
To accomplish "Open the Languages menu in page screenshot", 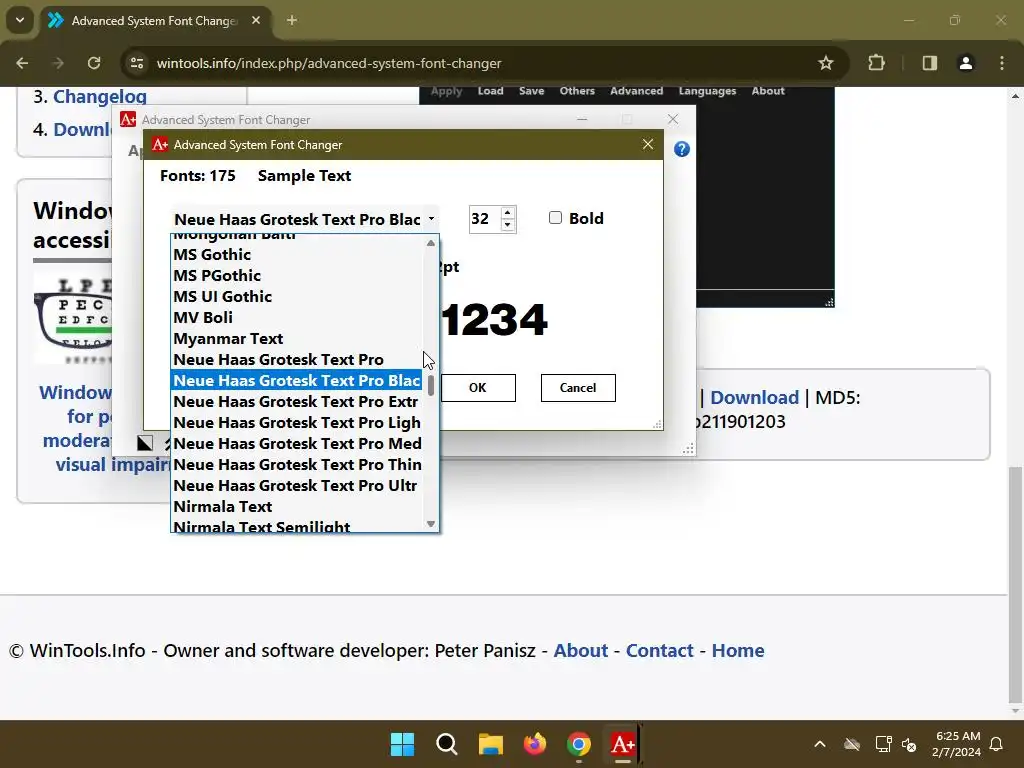I will pos(707,91).
